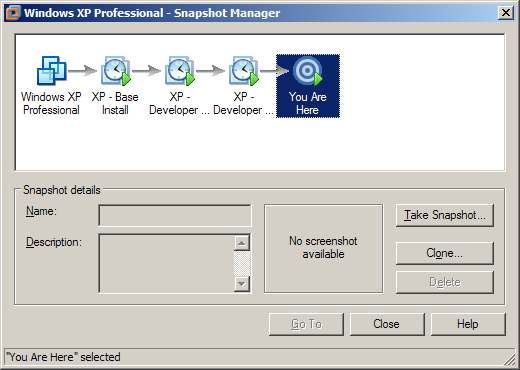The height and width of the screenshot is (370, 520).
Task: Close the Snapshot Manager window with X
Action: [x=506, y=13]
